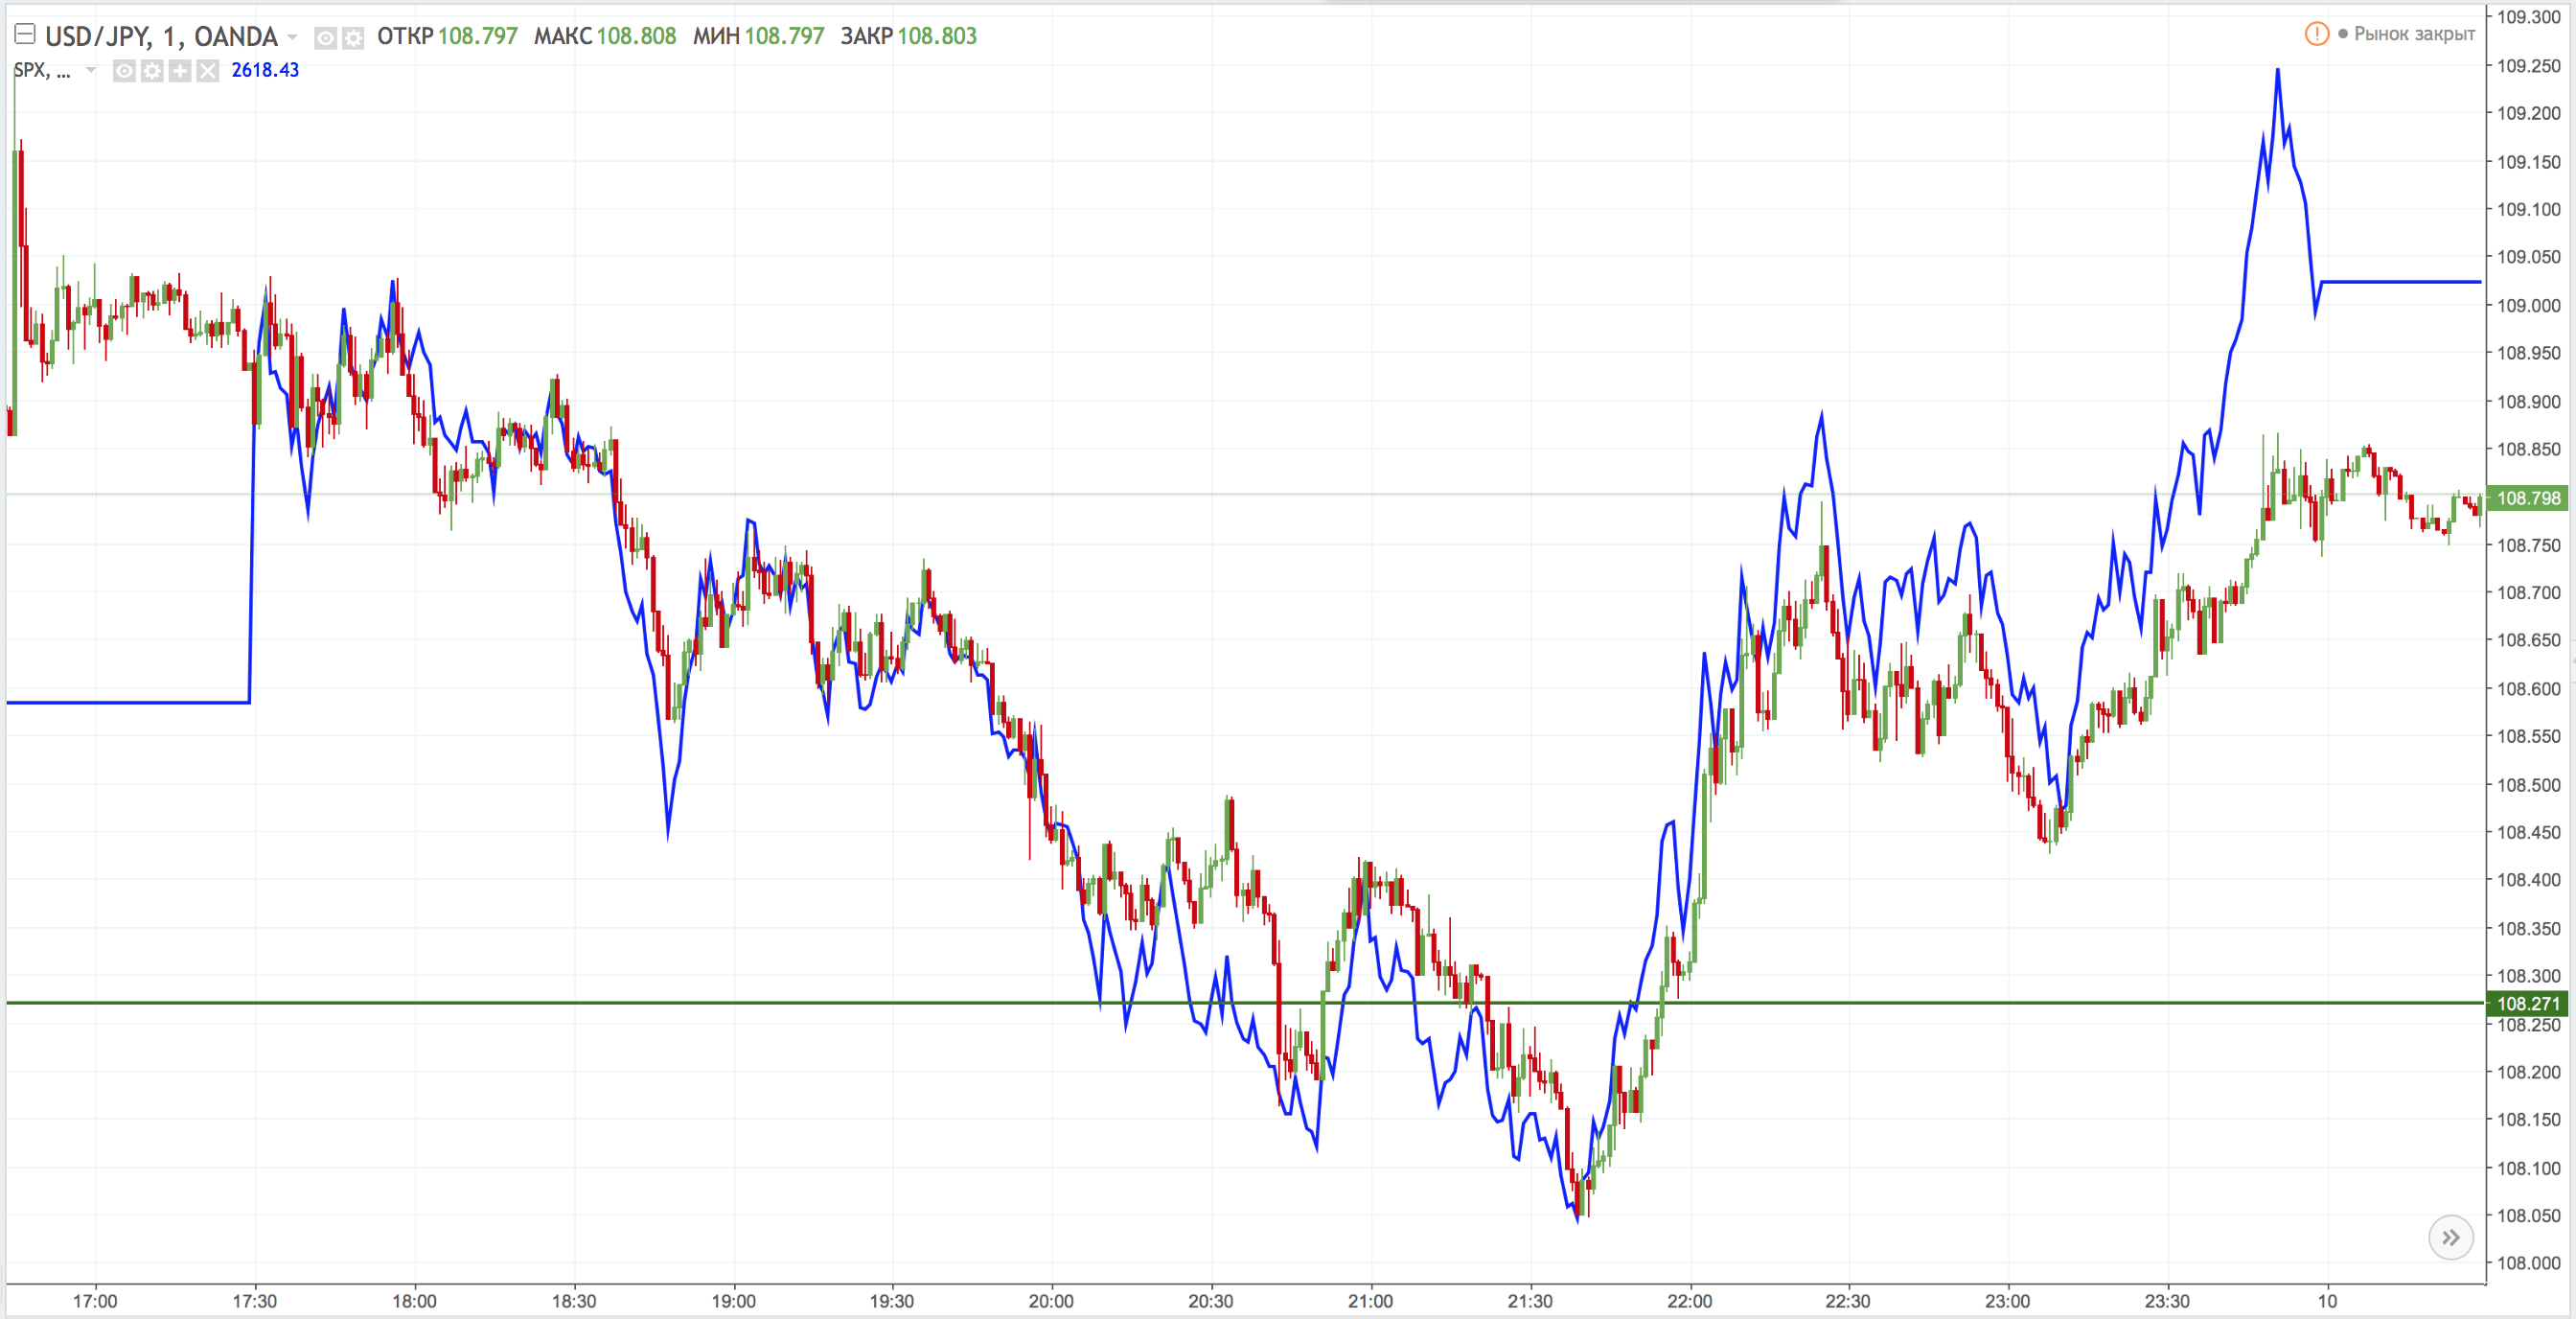This screenshot has height=1319, width=2576.
Task: Click the МИН value 108.797
Action: 784,36
